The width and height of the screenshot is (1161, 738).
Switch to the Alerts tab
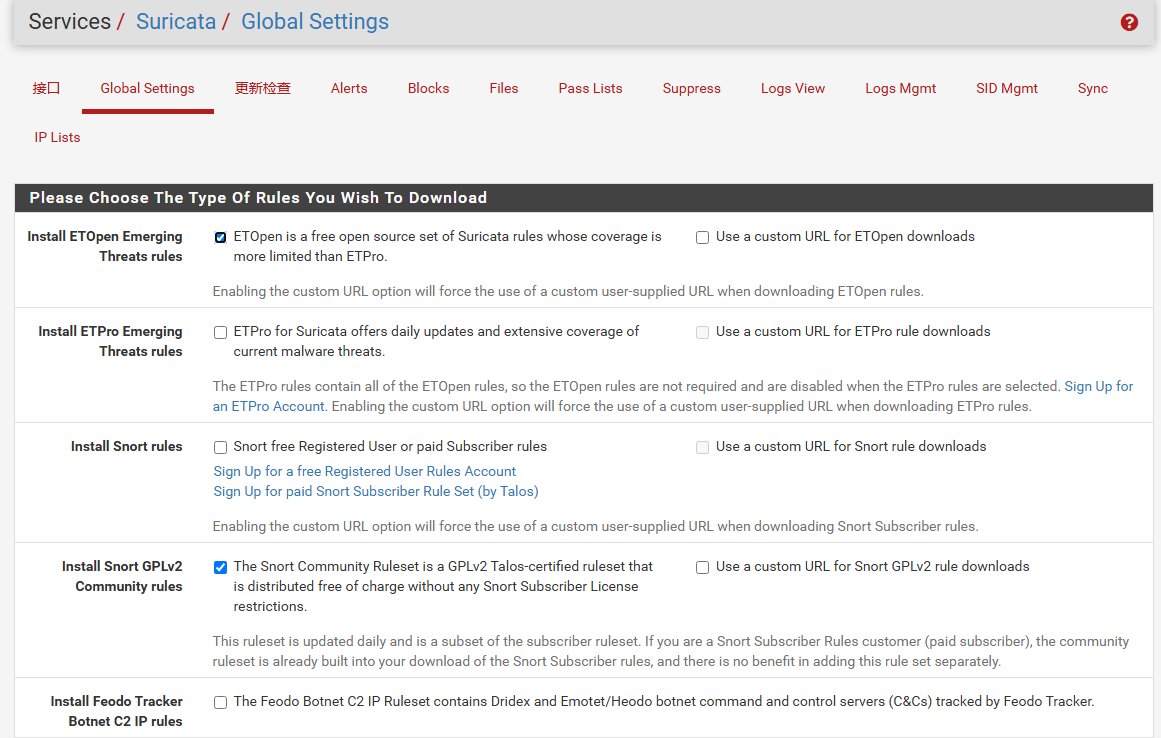(349, 88)
